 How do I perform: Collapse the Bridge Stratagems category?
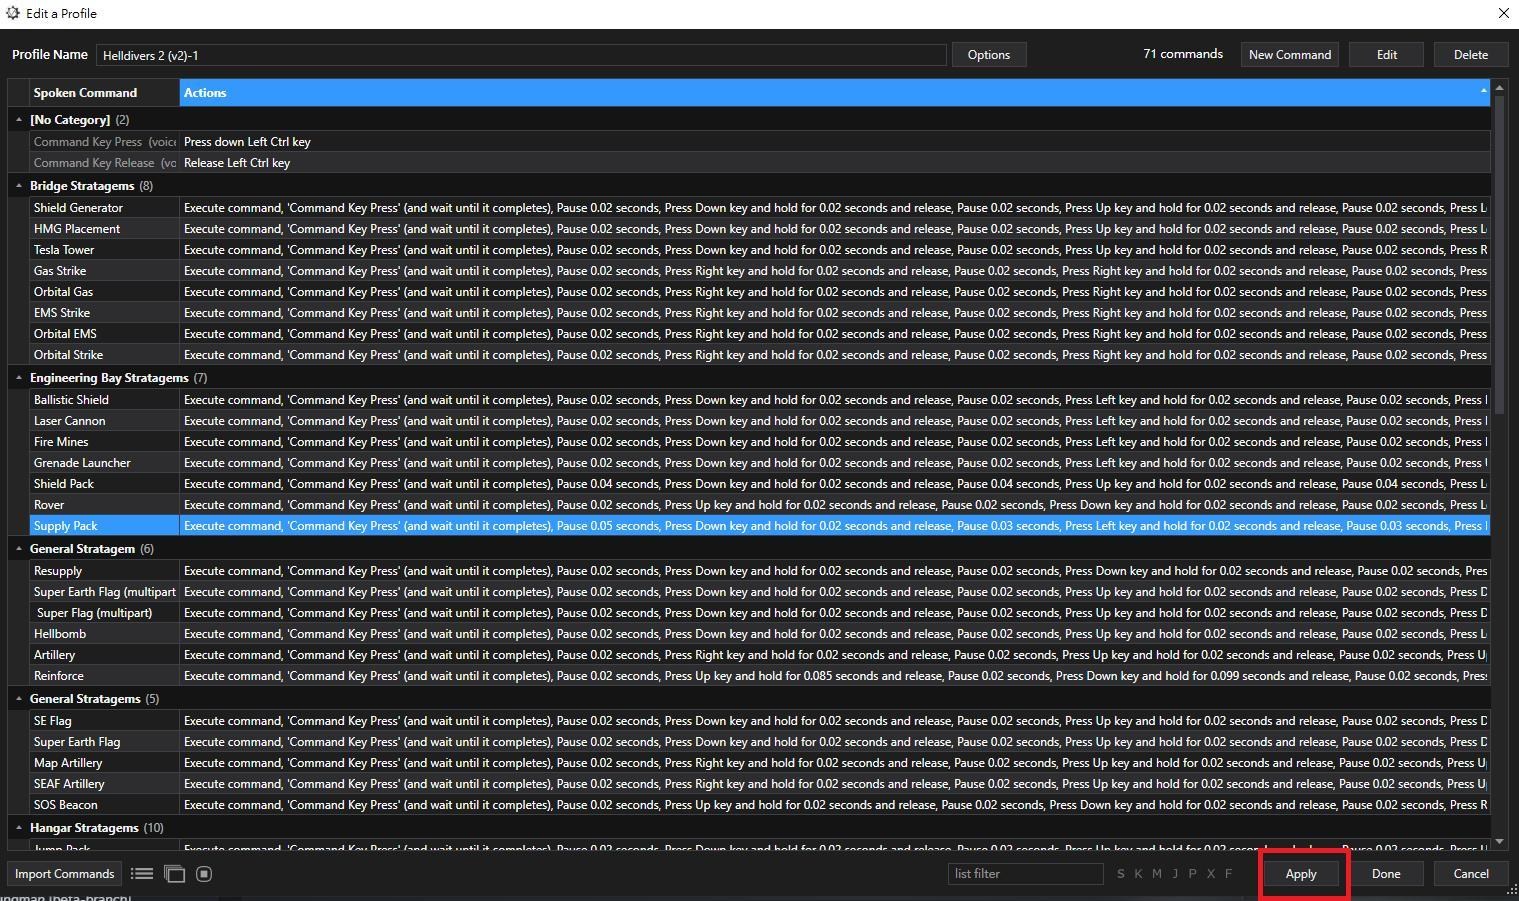click(x=19, y=186)
